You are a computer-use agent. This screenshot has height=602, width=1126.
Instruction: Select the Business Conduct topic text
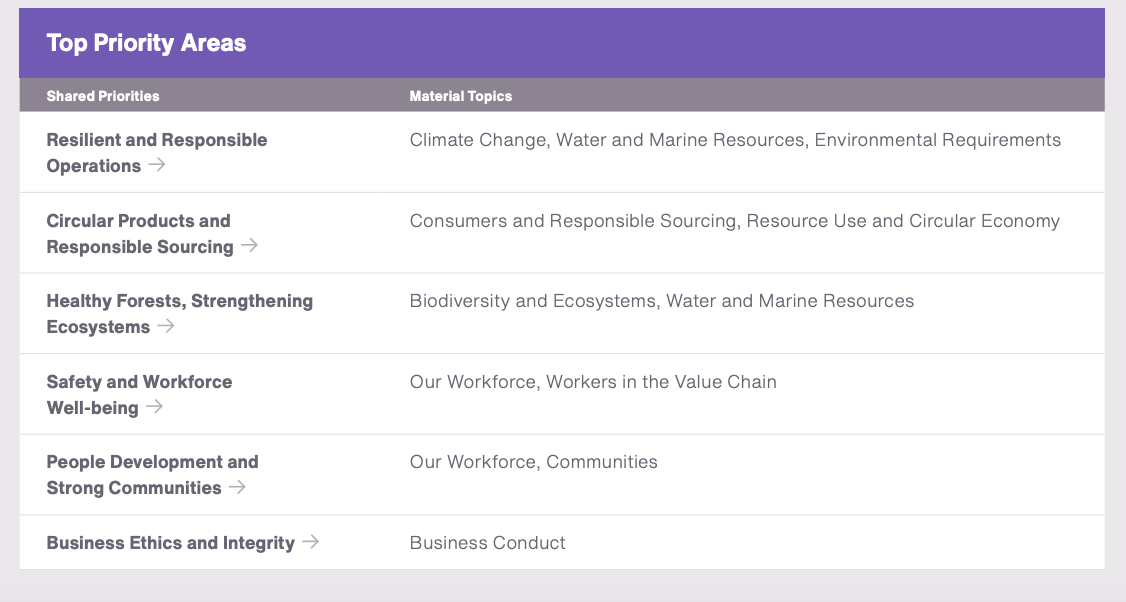(488, 542)
